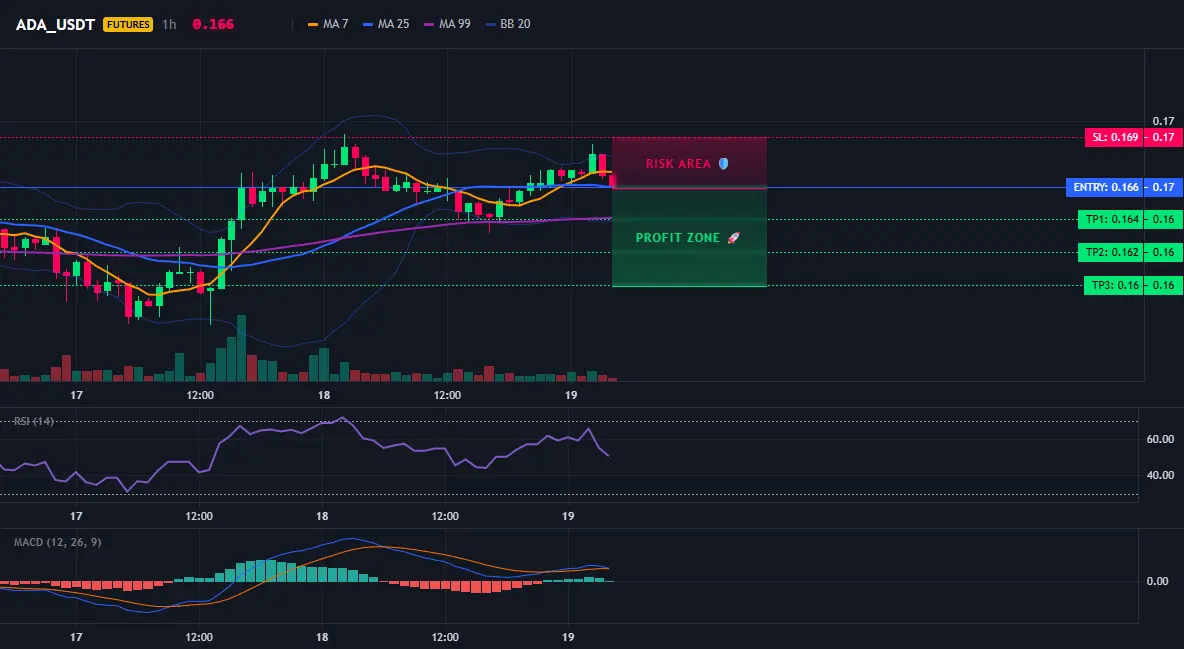The height and width of the screenshot is (649, 1184).
Task: Click the 0.166 current price
Action: coord(213,24)
